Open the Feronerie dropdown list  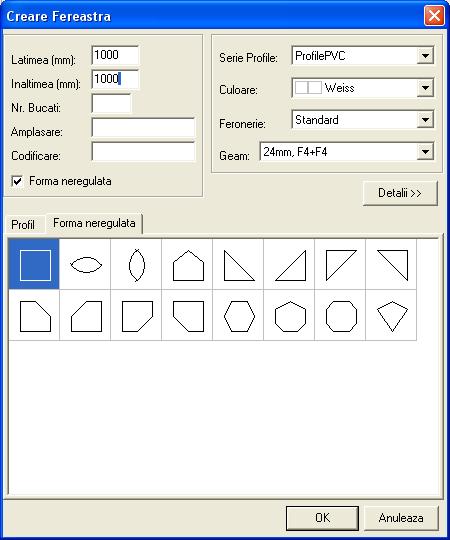(x=425, y=120)
